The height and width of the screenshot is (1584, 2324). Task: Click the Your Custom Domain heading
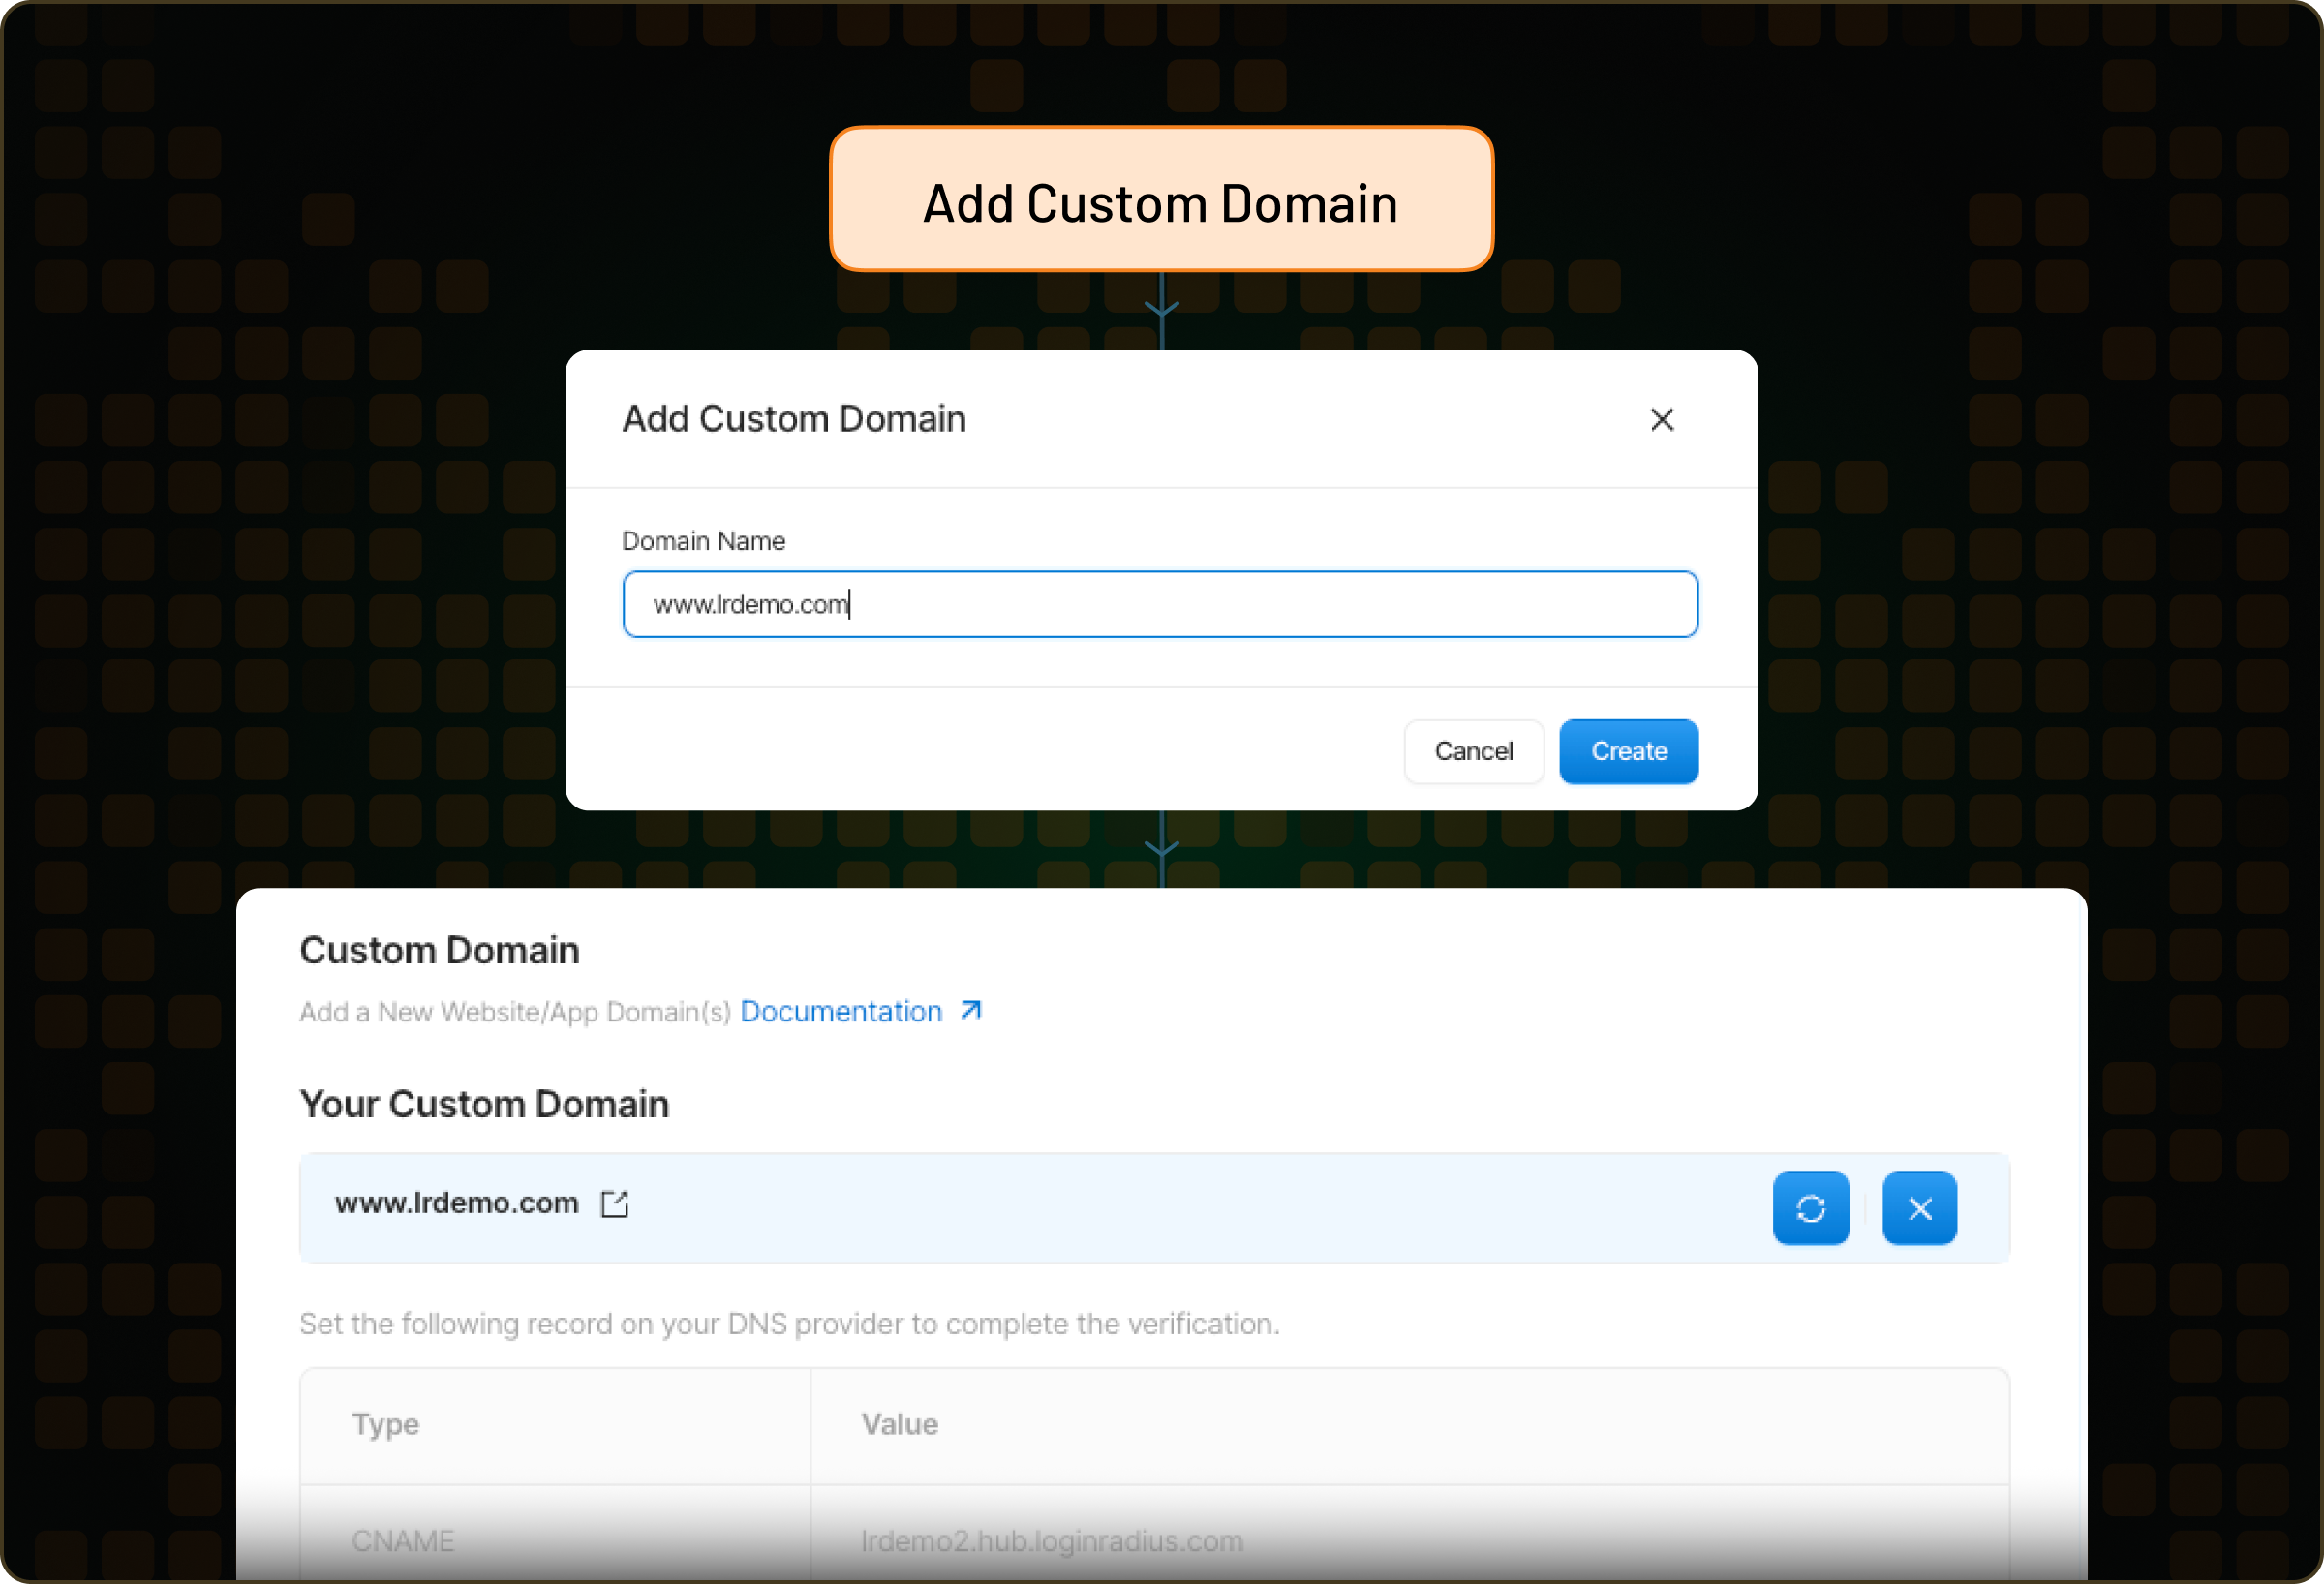tap(484, 1104)
